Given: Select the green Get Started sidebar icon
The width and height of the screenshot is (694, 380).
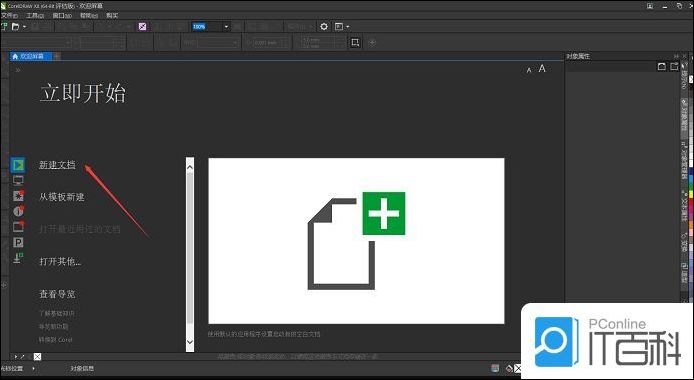Looking at the screenshot, I should (18, 165).
